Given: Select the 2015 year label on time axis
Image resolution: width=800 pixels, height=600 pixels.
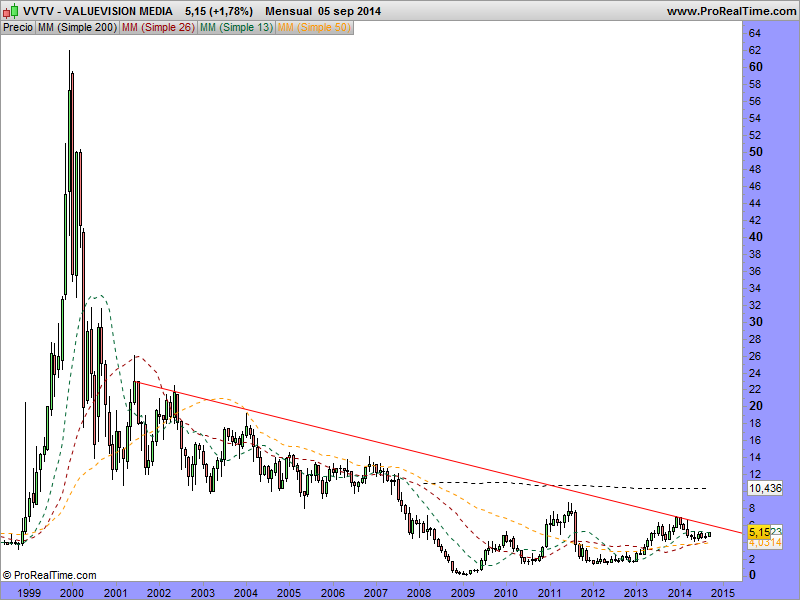Looking at the screenshot, I should pyautogui.click(x=723, y=593).
